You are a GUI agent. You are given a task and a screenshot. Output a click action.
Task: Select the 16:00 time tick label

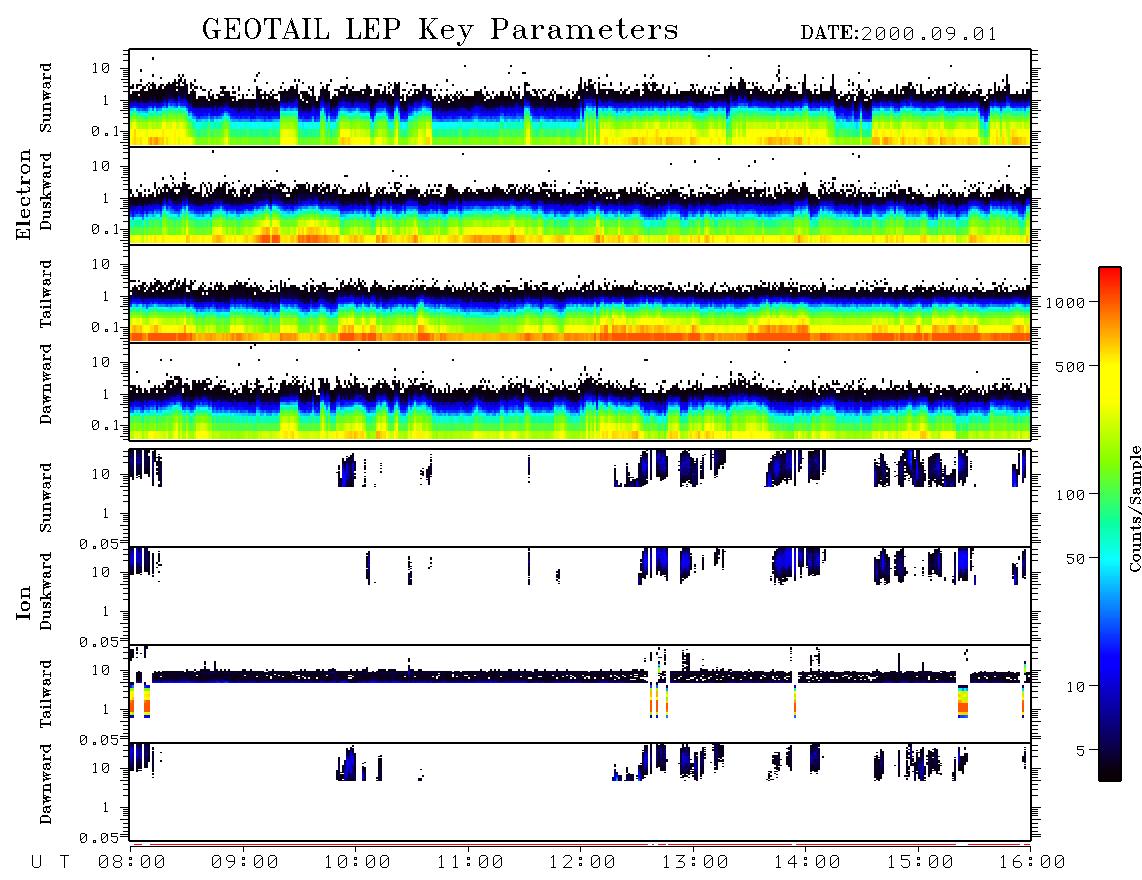coord(1032,863)
